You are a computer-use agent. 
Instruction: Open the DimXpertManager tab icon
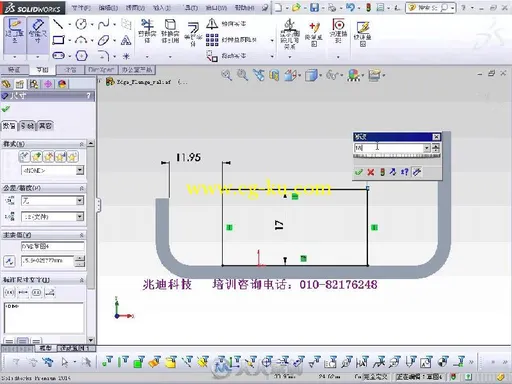tap(48, 84)
